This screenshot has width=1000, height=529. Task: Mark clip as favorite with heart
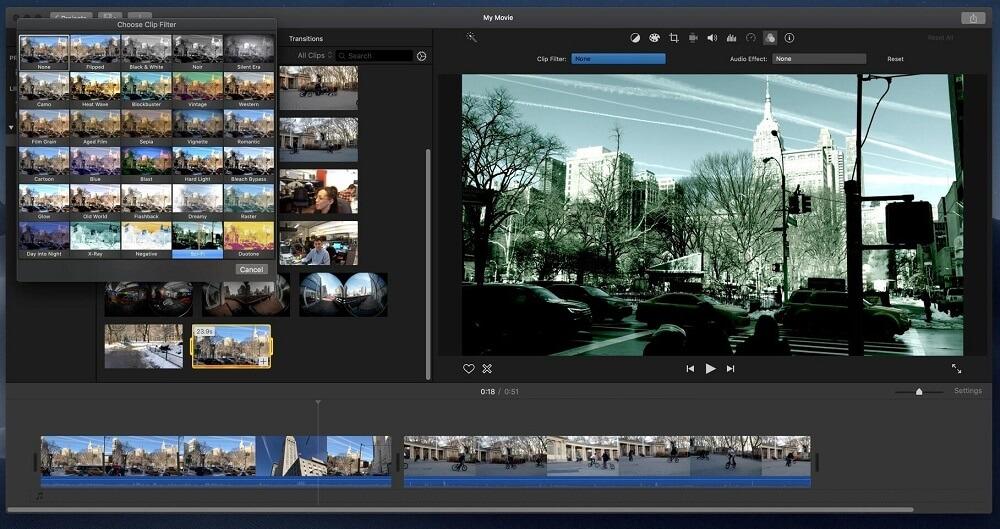pos(468,369)
